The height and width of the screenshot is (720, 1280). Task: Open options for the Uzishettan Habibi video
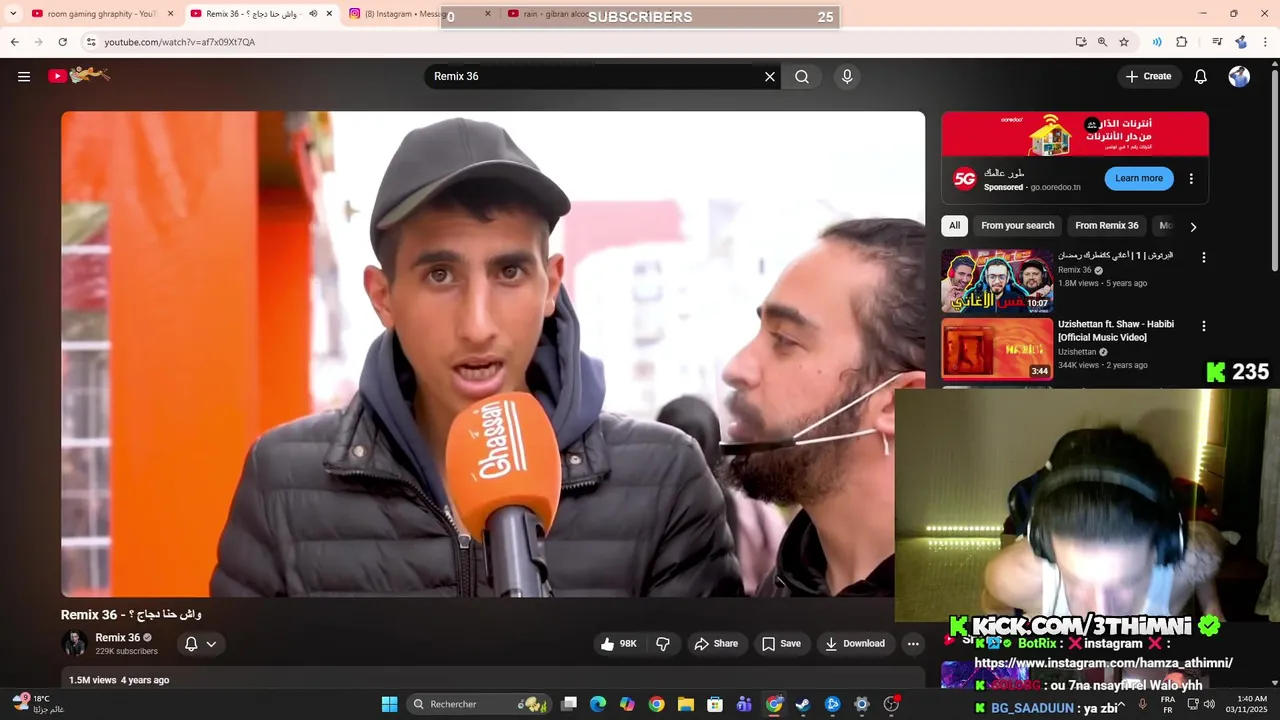click(x=1204, y=326)
